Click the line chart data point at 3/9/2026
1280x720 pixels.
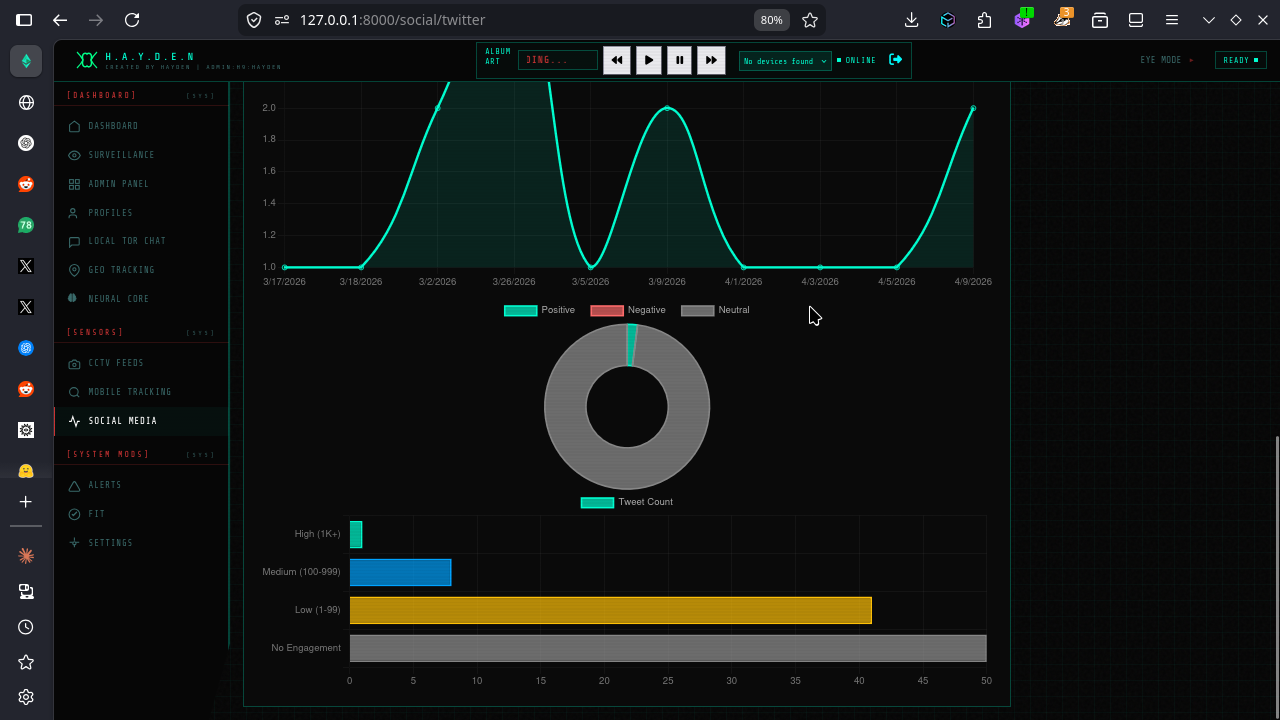(667, 108)
